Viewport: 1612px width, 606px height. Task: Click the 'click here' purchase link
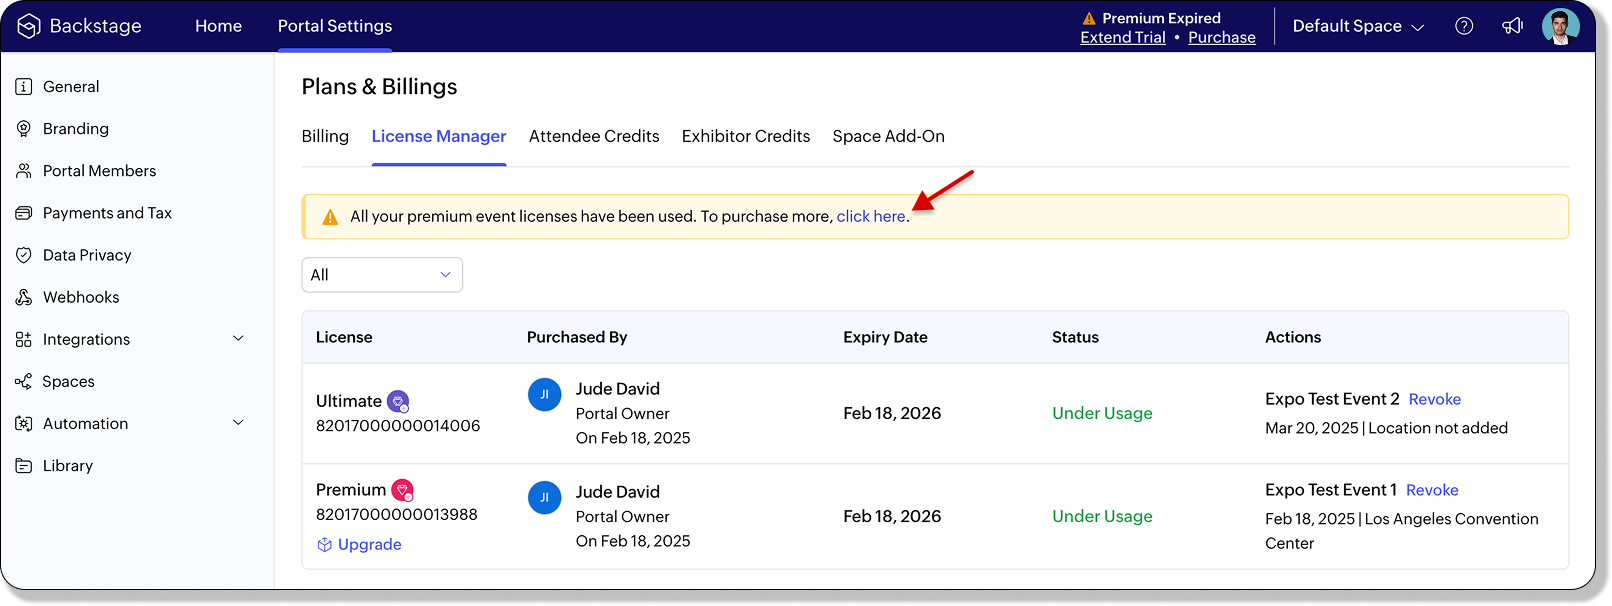click(x=871, y=216)
